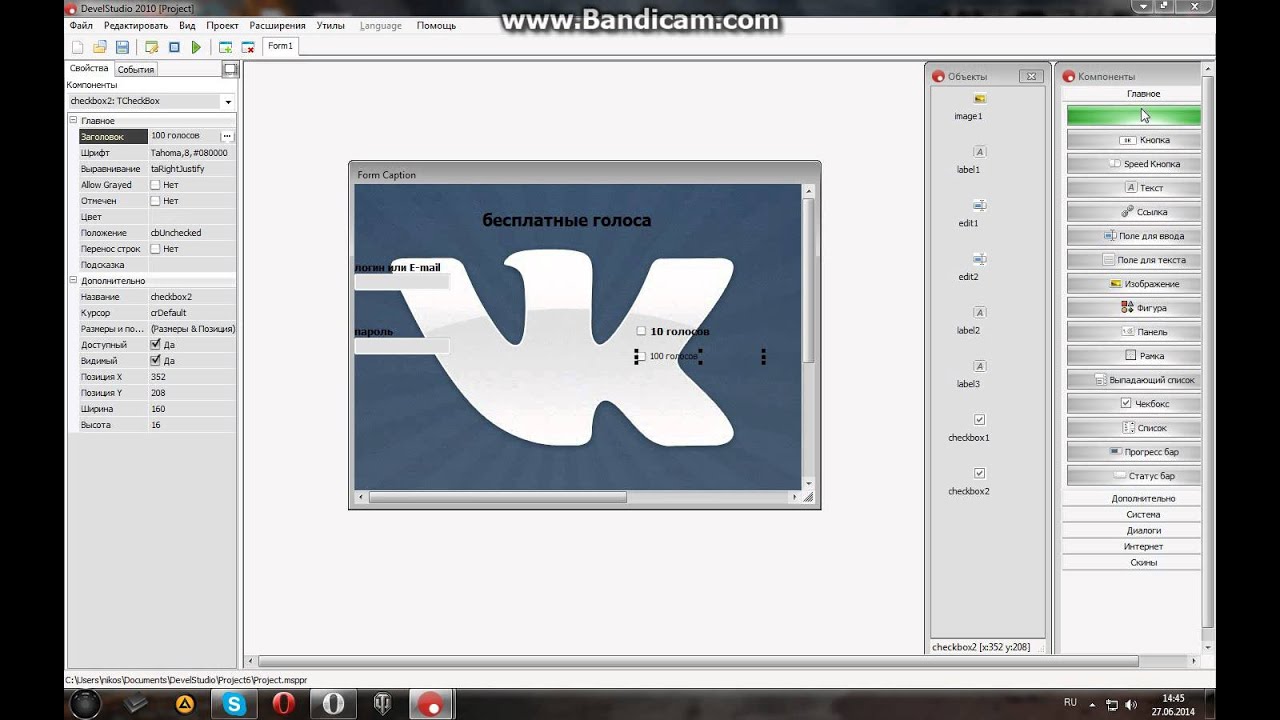The width and height of the screenshot is (1280, 720).
Task: Select label2 object in Objects panel
Action: (x=969, y=321)
